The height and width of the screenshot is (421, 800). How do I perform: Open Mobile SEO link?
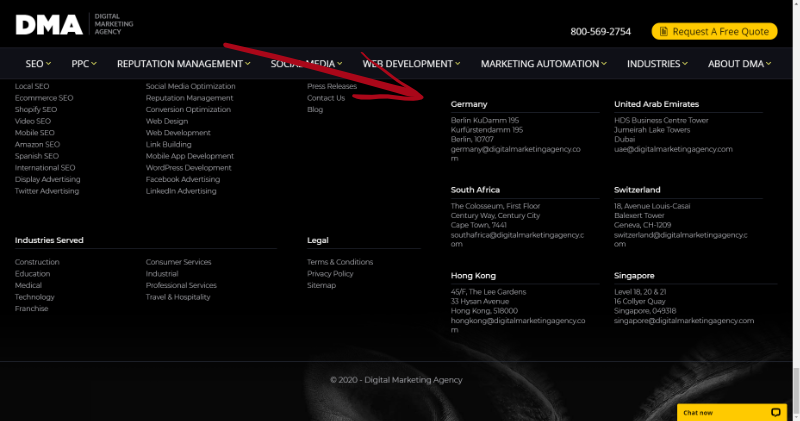(x=35, y=133)
